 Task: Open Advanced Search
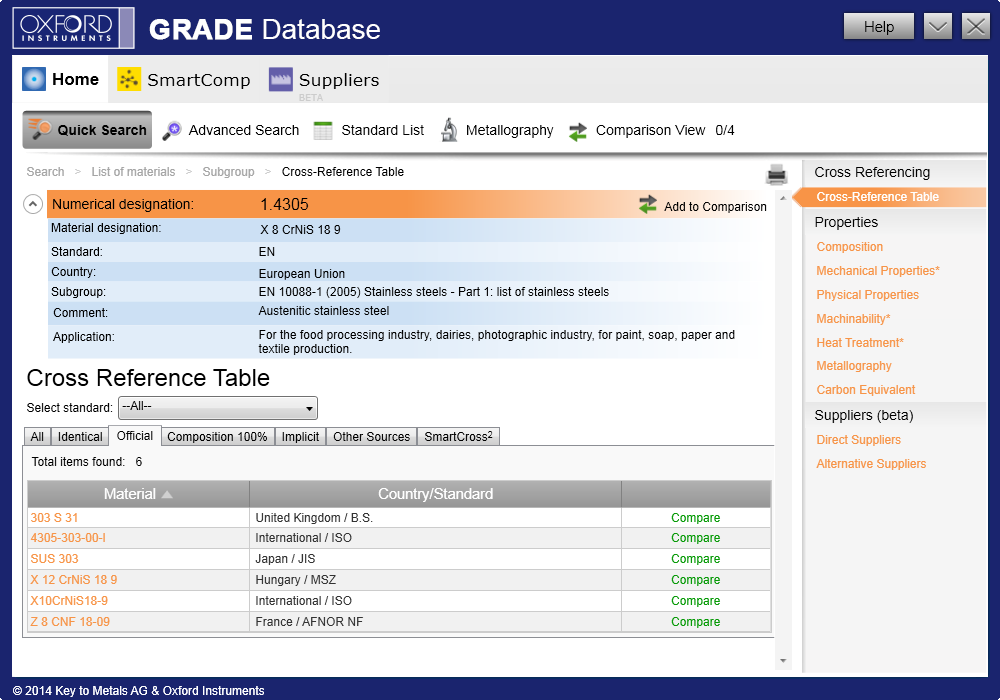(231, 130)
